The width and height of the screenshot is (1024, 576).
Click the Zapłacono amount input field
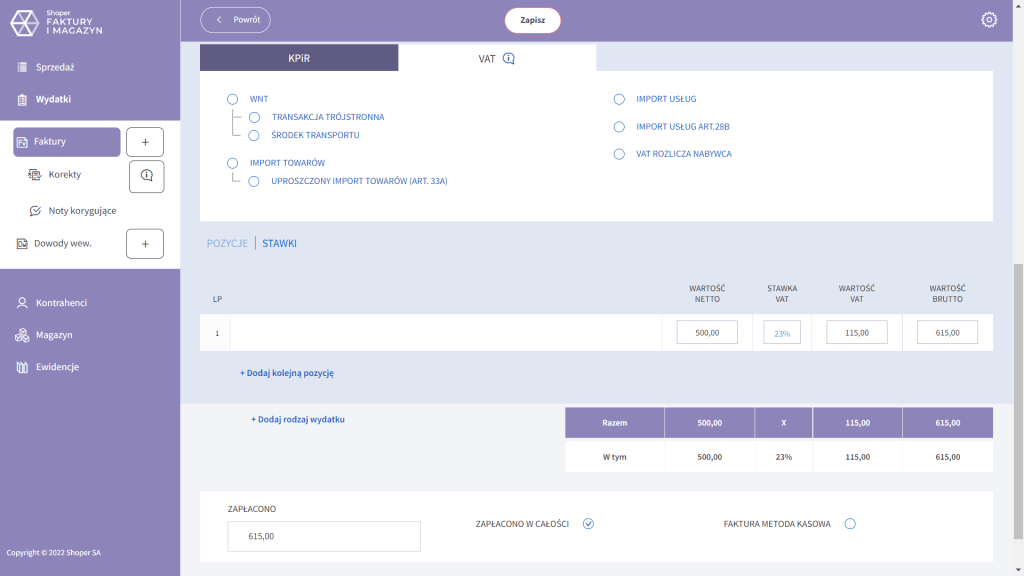click(x=324, y=536)
